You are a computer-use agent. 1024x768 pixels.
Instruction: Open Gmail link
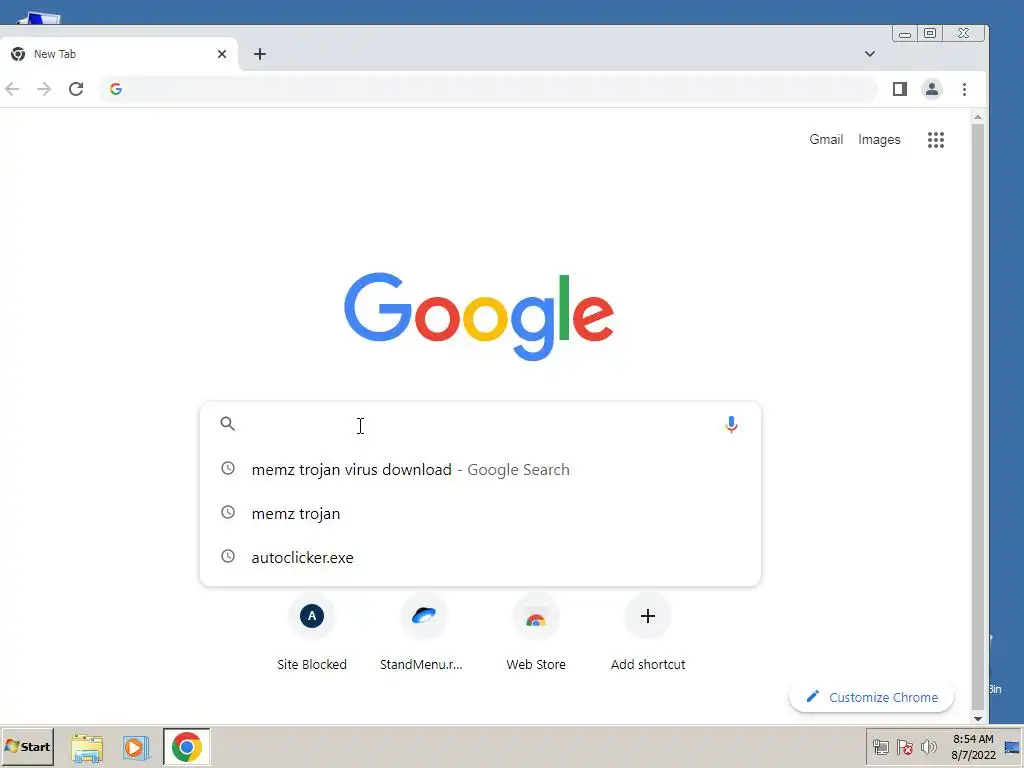(x=826, y=139)
